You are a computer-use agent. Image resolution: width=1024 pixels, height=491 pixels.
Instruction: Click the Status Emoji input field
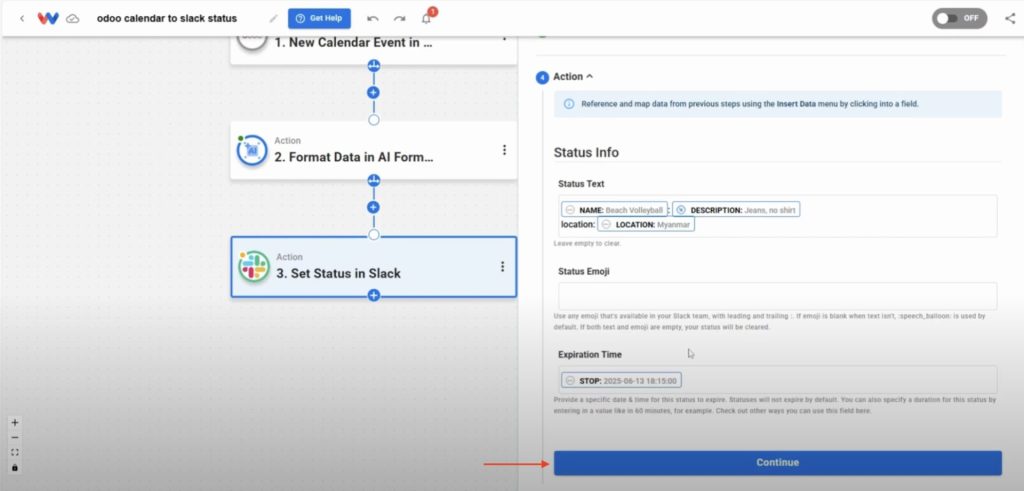pos(777,296)
